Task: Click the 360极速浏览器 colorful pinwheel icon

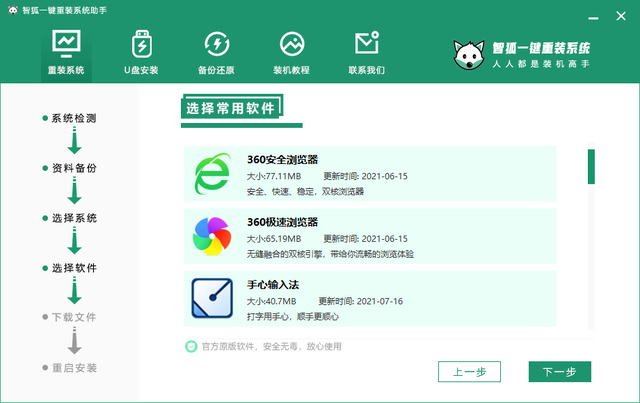Action: pyautogui.click(x=212, y=236)
